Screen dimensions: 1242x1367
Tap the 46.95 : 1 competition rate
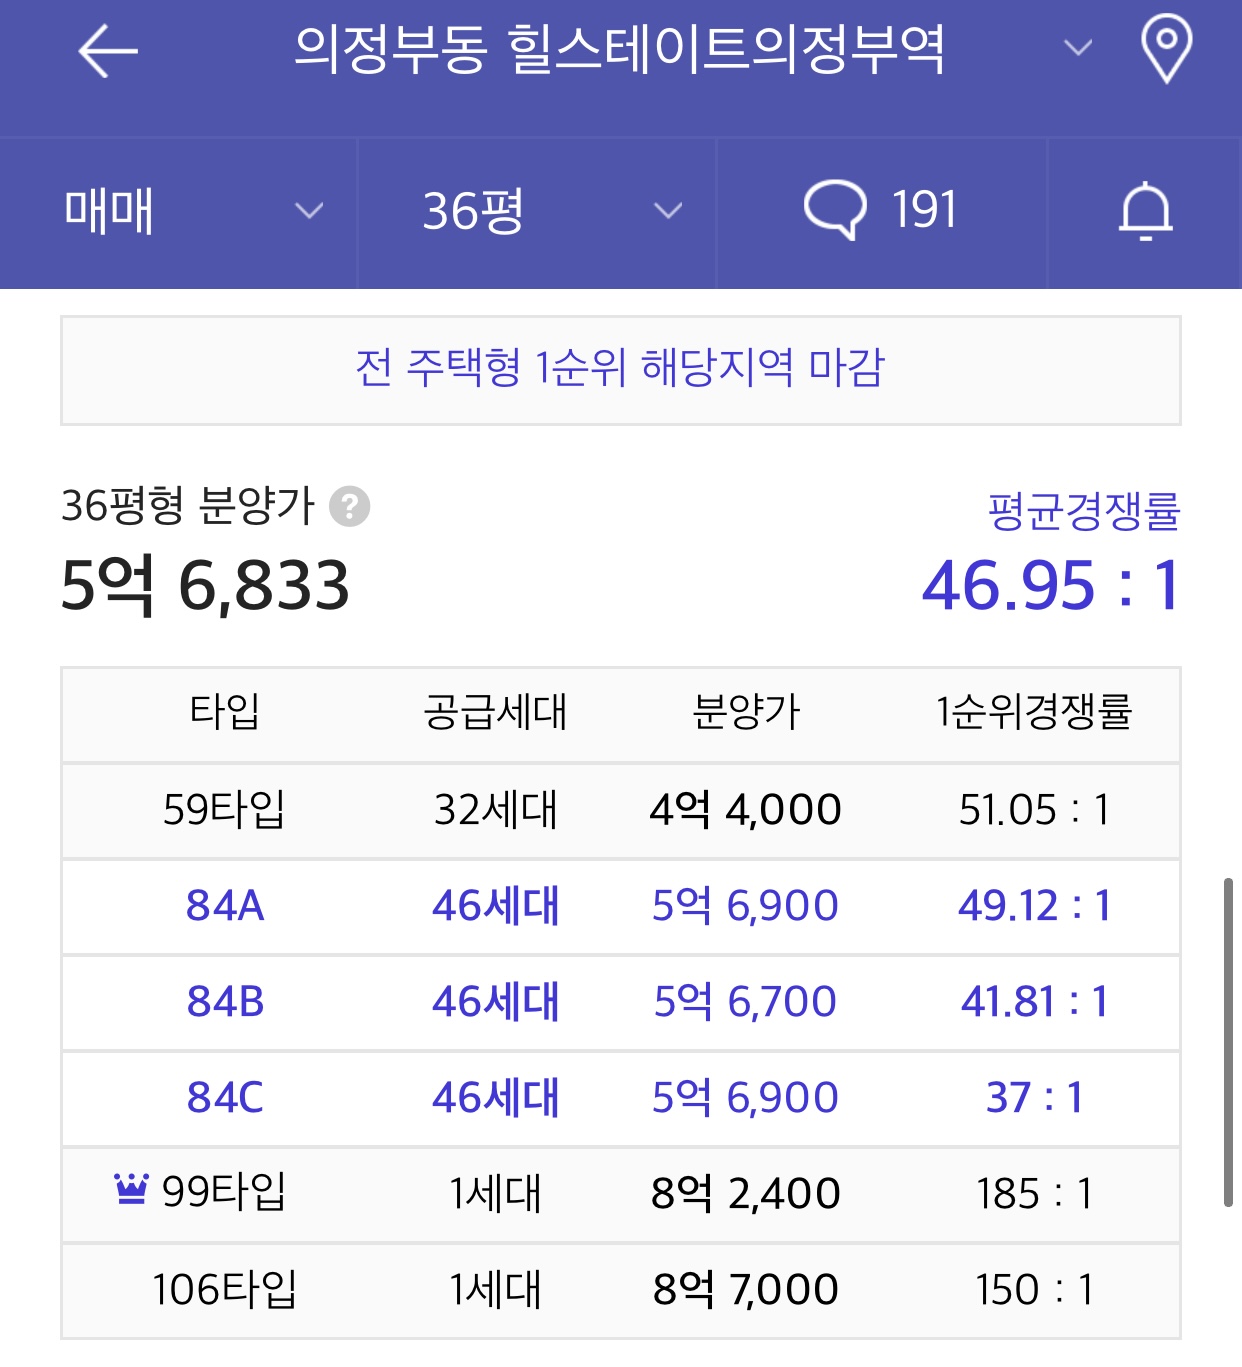pyautogui.click(x=1051, y=585)
